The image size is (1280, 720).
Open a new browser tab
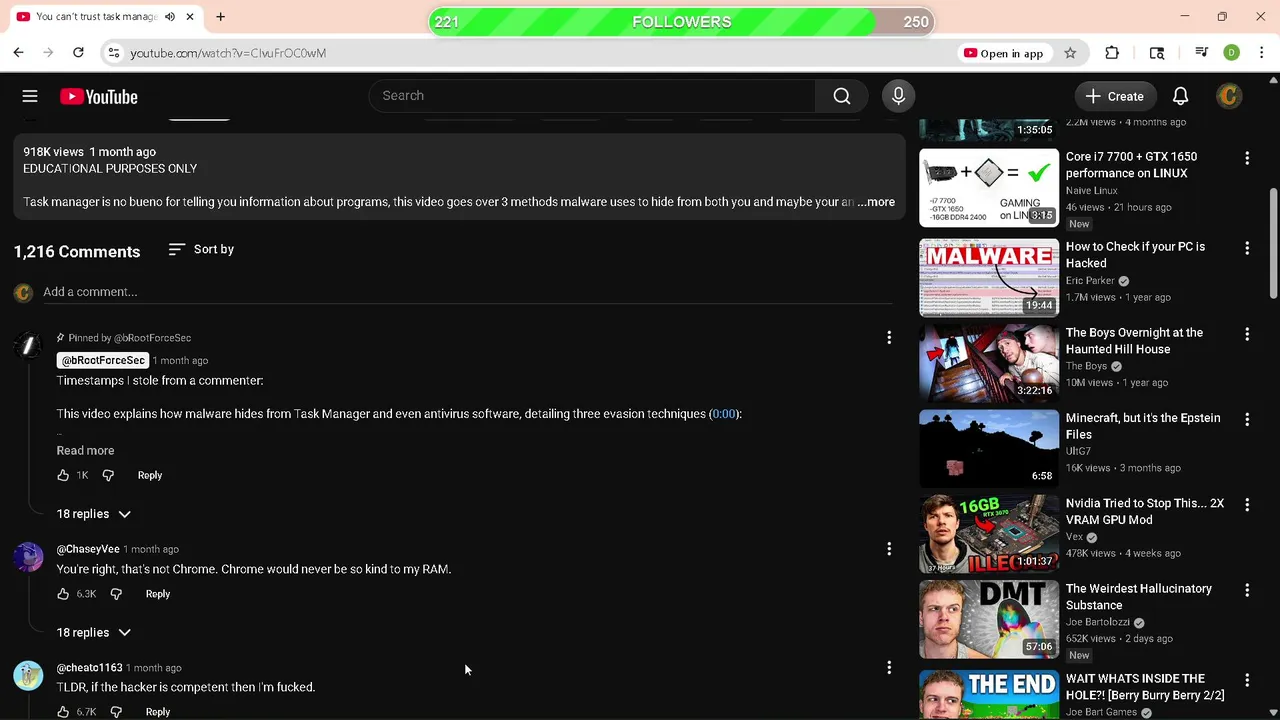220,17
